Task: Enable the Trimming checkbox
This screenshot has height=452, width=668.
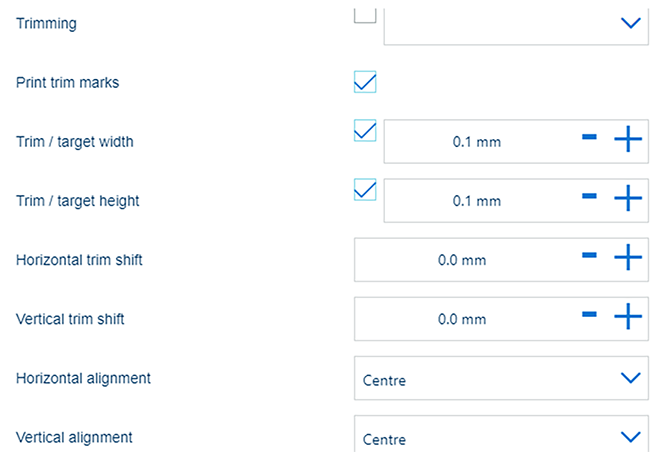Action: [365, 13]
